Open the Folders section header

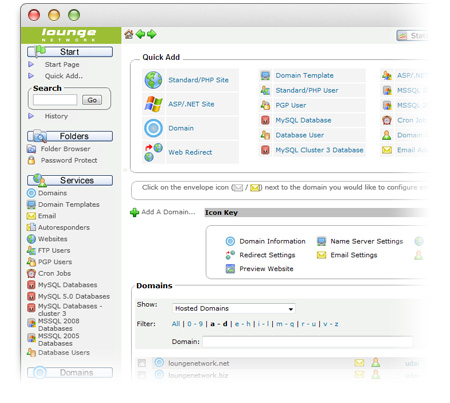coord(70,136)
